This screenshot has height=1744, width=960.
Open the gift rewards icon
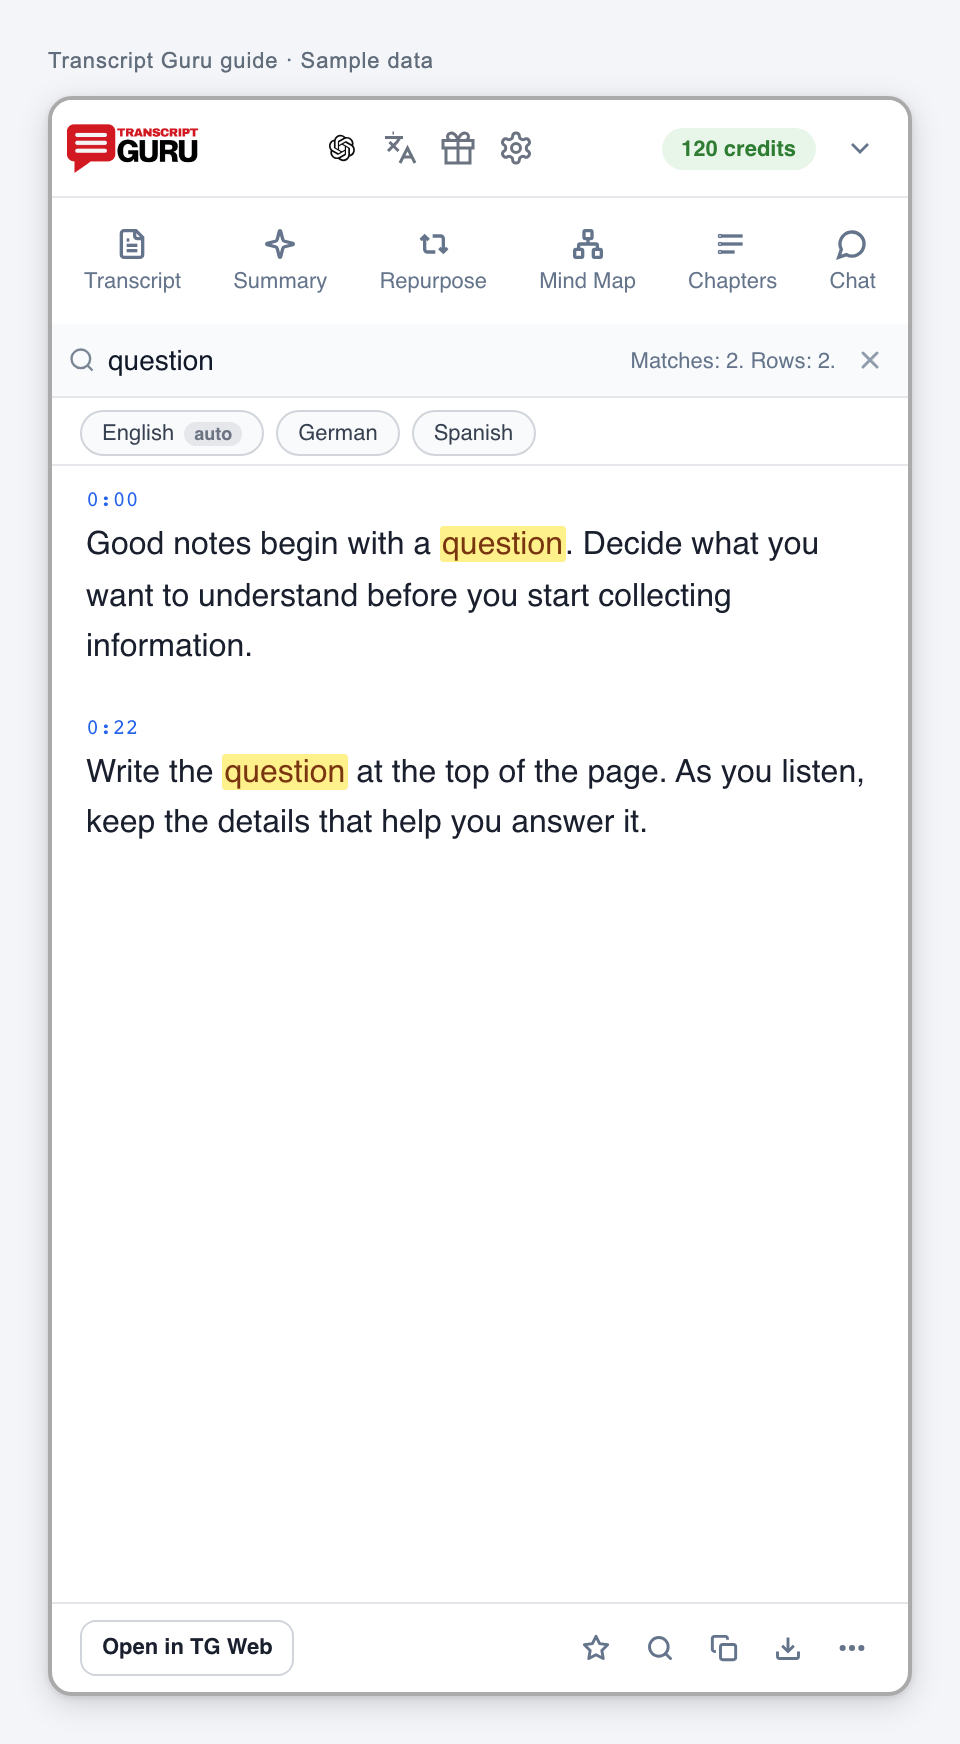pyautogui.click(x=458, y=148)
